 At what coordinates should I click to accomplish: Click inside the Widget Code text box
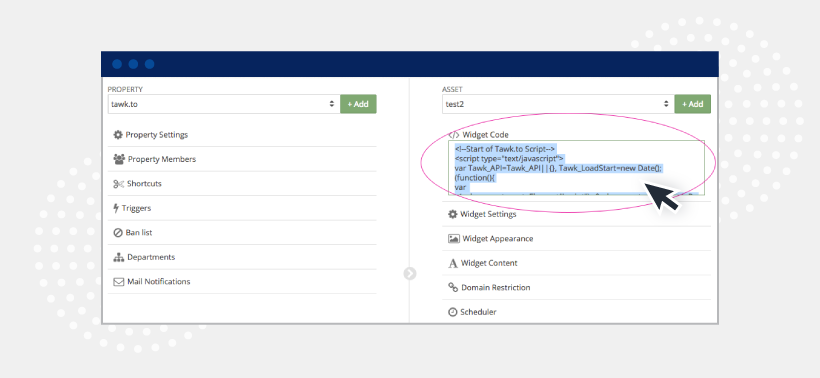click(x=576, y=167)
